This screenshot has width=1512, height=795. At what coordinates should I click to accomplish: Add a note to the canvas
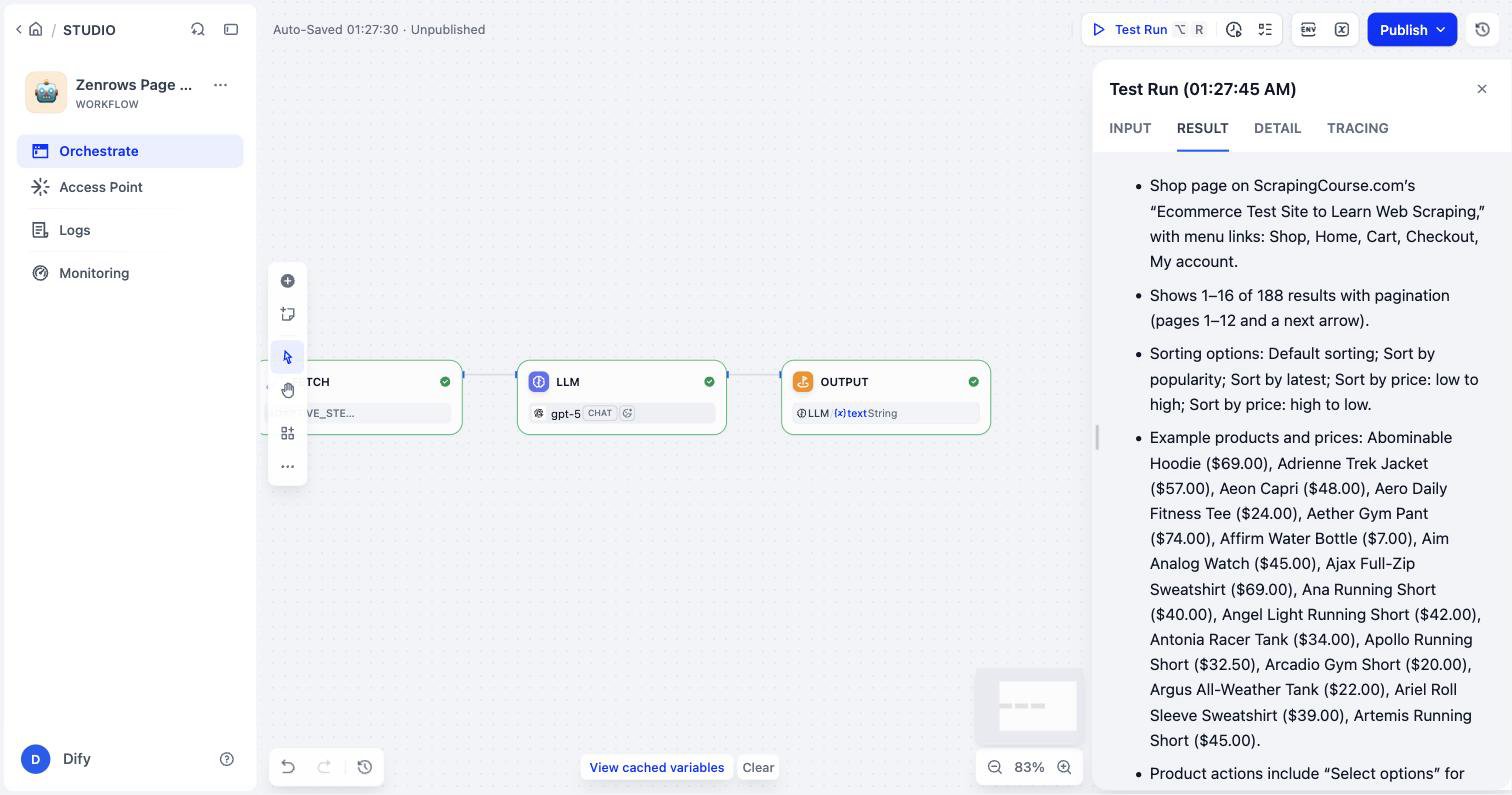[287, 314]
